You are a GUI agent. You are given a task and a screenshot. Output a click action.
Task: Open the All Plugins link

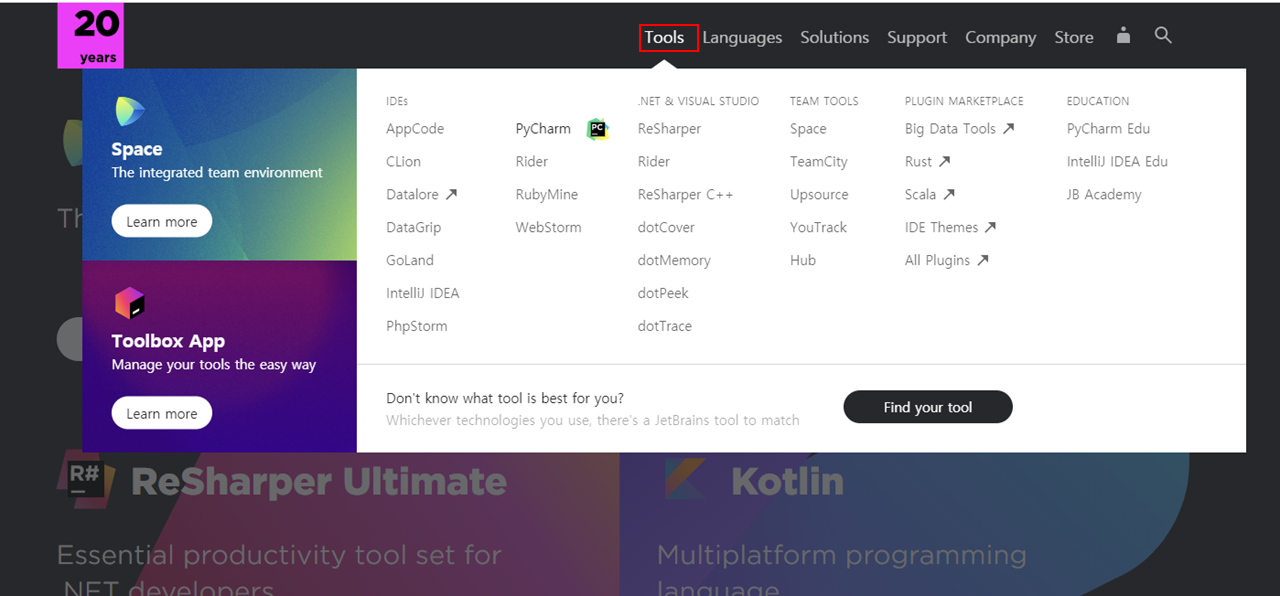(947, 260)
